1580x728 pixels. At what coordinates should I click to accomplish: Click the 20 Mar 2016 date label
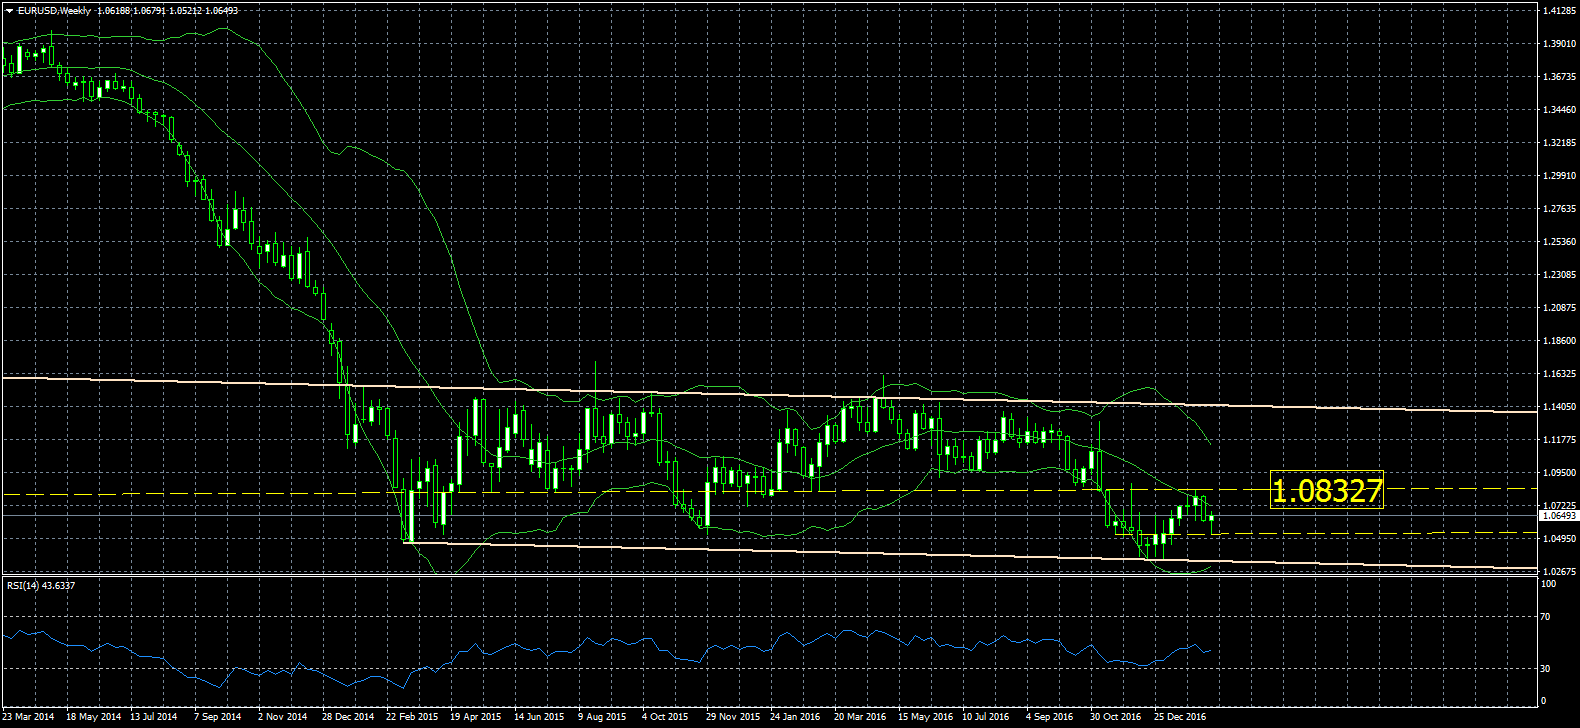click(x=860, y=717)
